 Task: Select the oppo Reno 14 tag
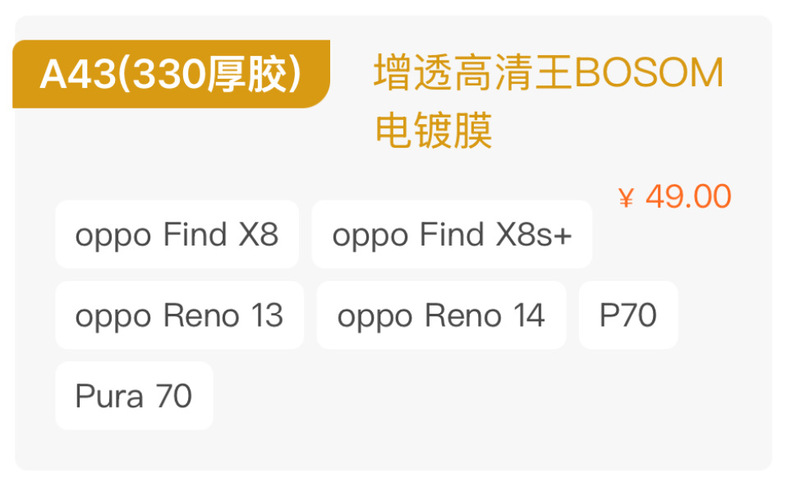pyautogui.click(x=441, y=316)
